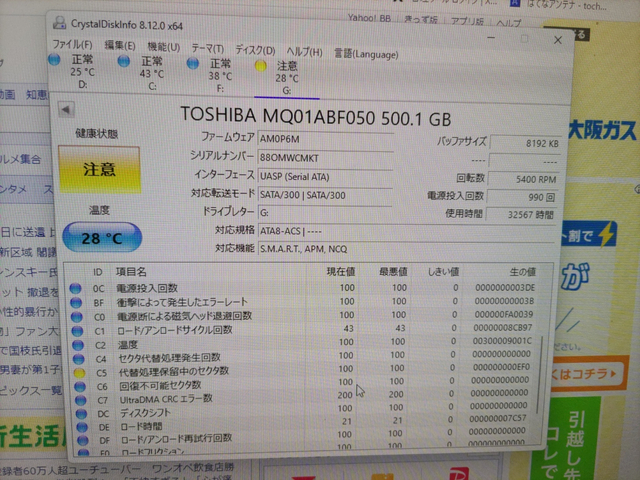Click the blue status icon for row C2
The width and height of the screenshot is (640, 480).
(x=78, y=345)
